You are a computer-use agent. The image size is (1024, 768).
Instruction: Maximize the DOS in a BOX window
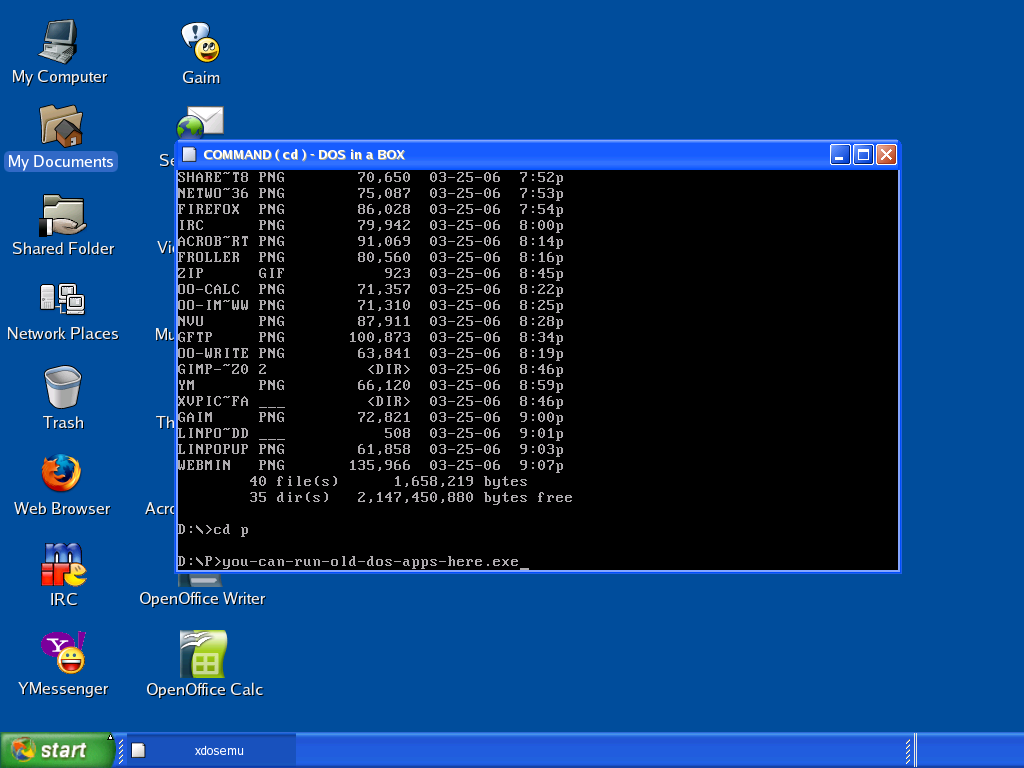pyautogui.click(x=863, y=154)
